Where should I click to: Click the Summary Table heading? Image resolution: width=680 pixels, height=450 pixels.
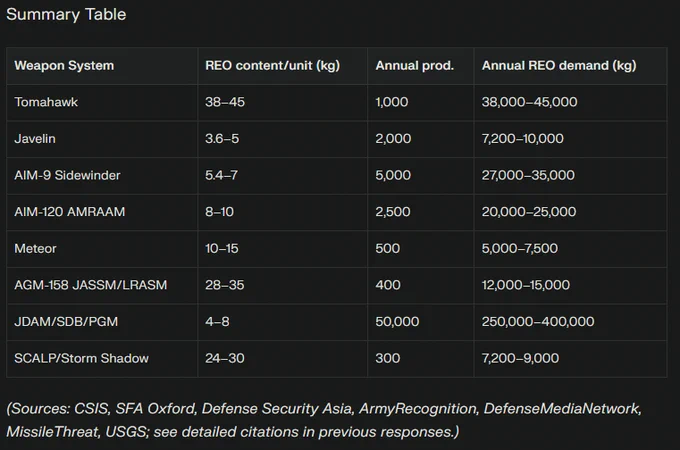point(66,14)
